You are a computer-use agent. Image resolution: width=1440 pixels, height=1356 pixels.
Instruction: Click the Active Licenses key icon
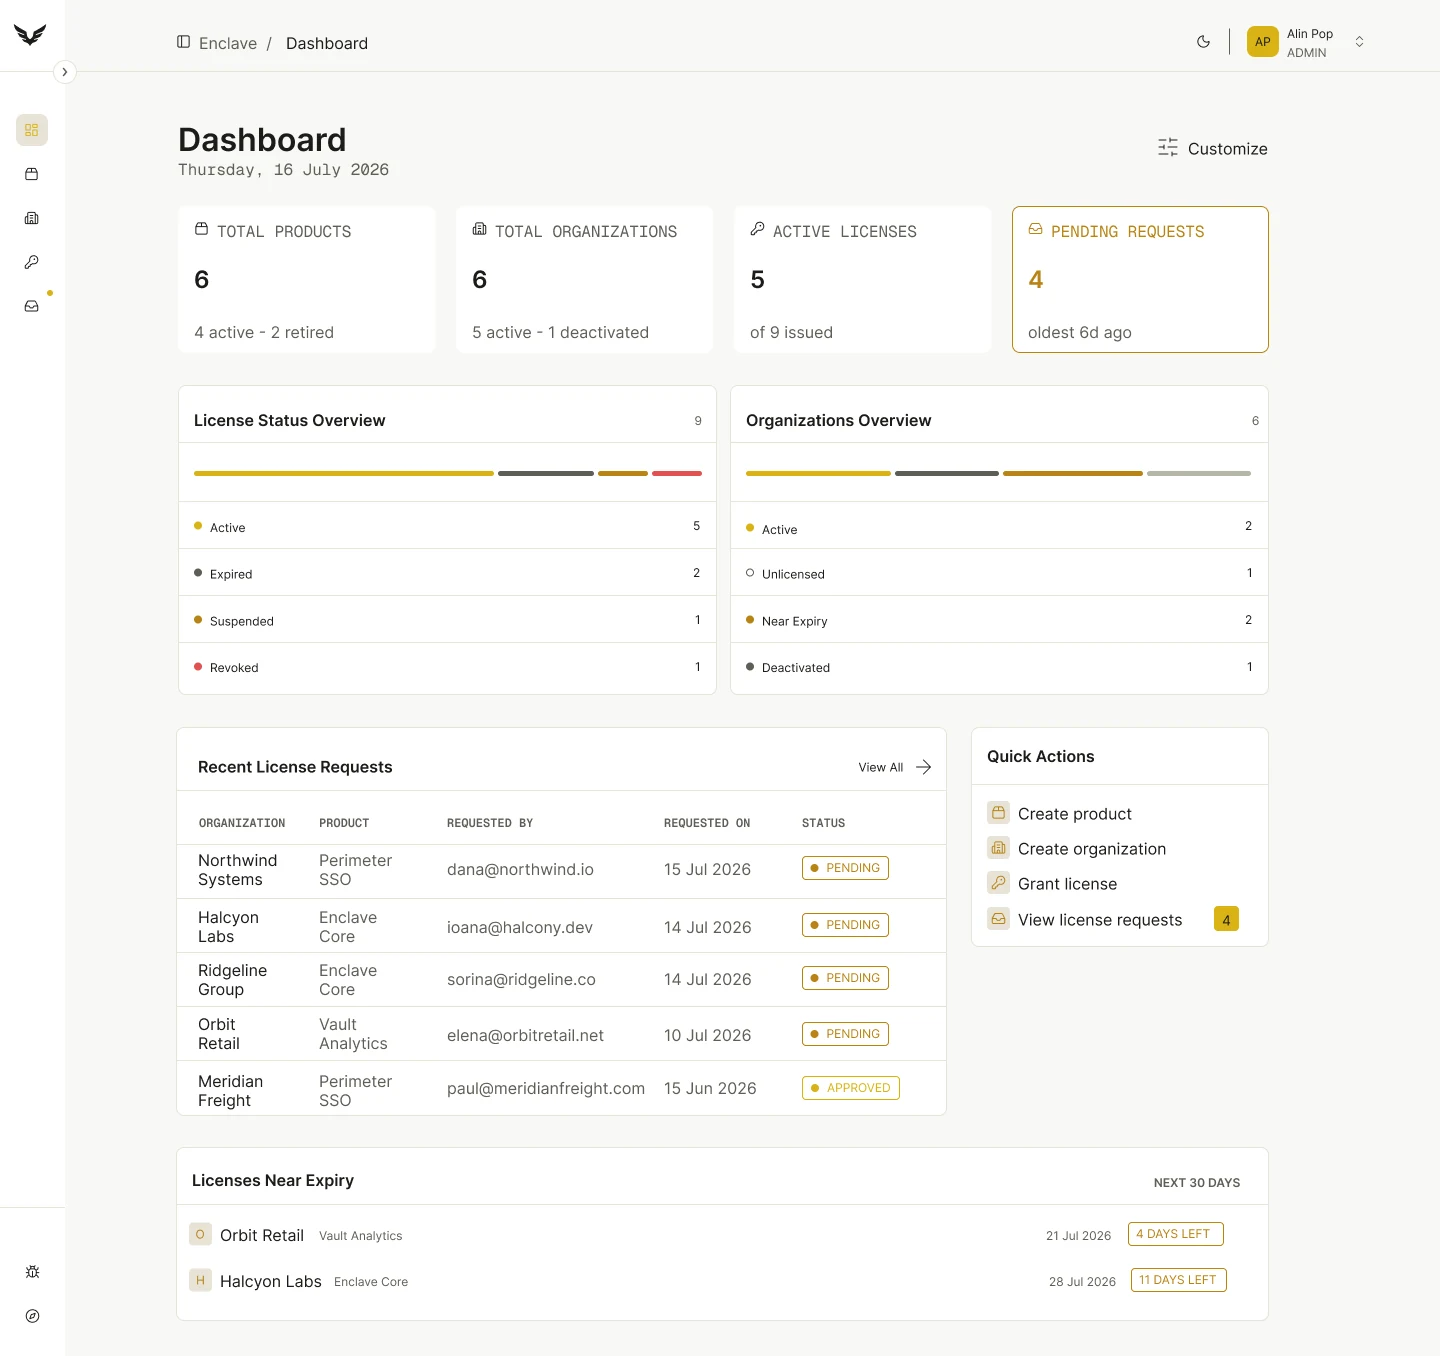758,229
